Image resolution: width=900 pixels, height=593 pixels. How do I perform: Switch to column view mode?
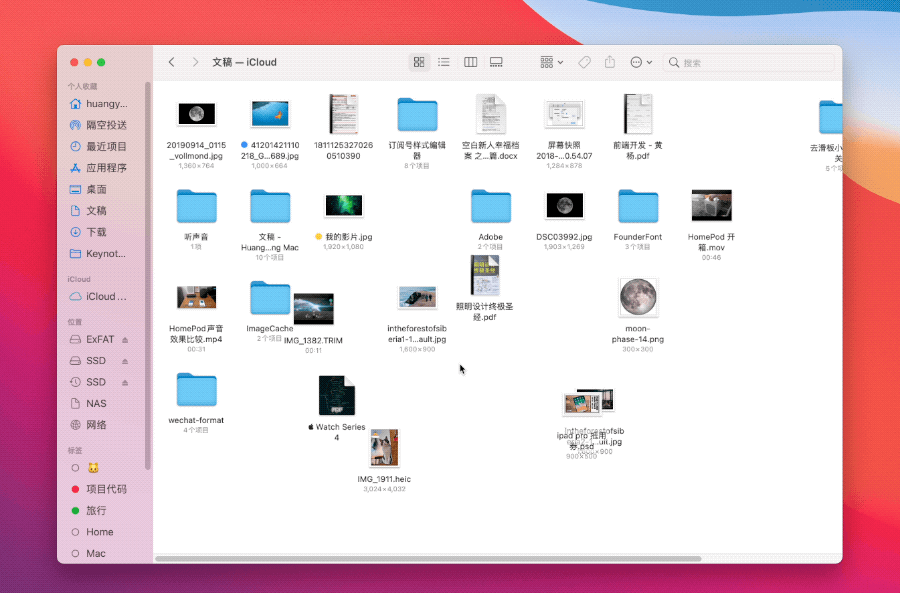pos(470,62)
